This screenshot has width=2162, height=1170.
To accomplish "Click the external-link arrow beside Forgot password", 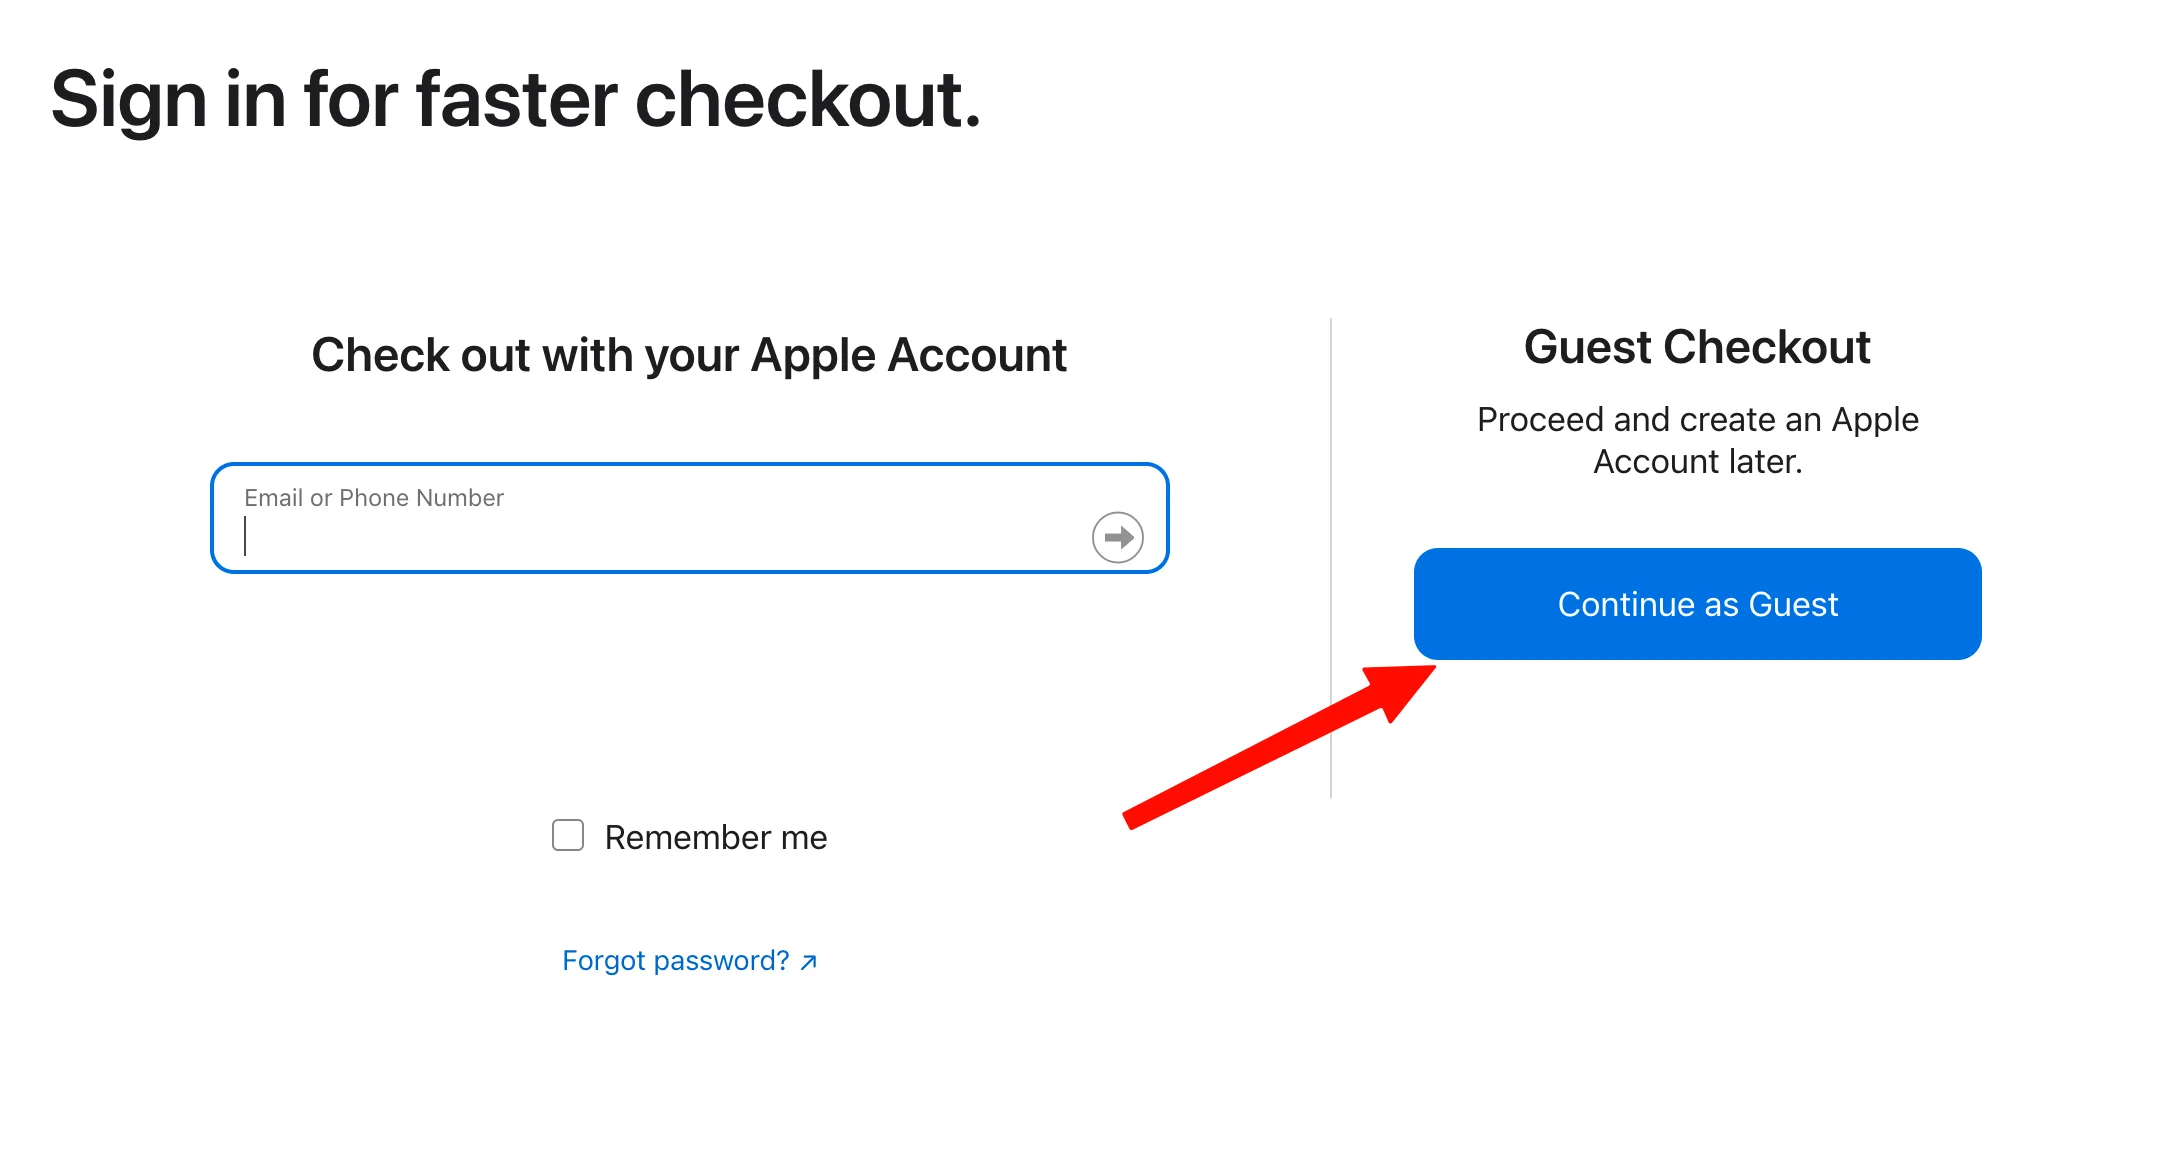I will (x=809, y=962).
